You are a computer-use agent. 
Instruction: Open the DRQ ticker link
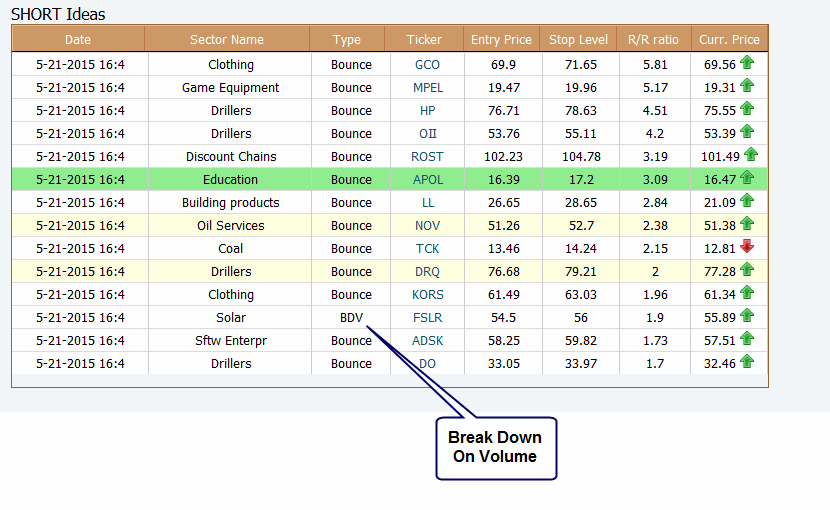[427, 272]
